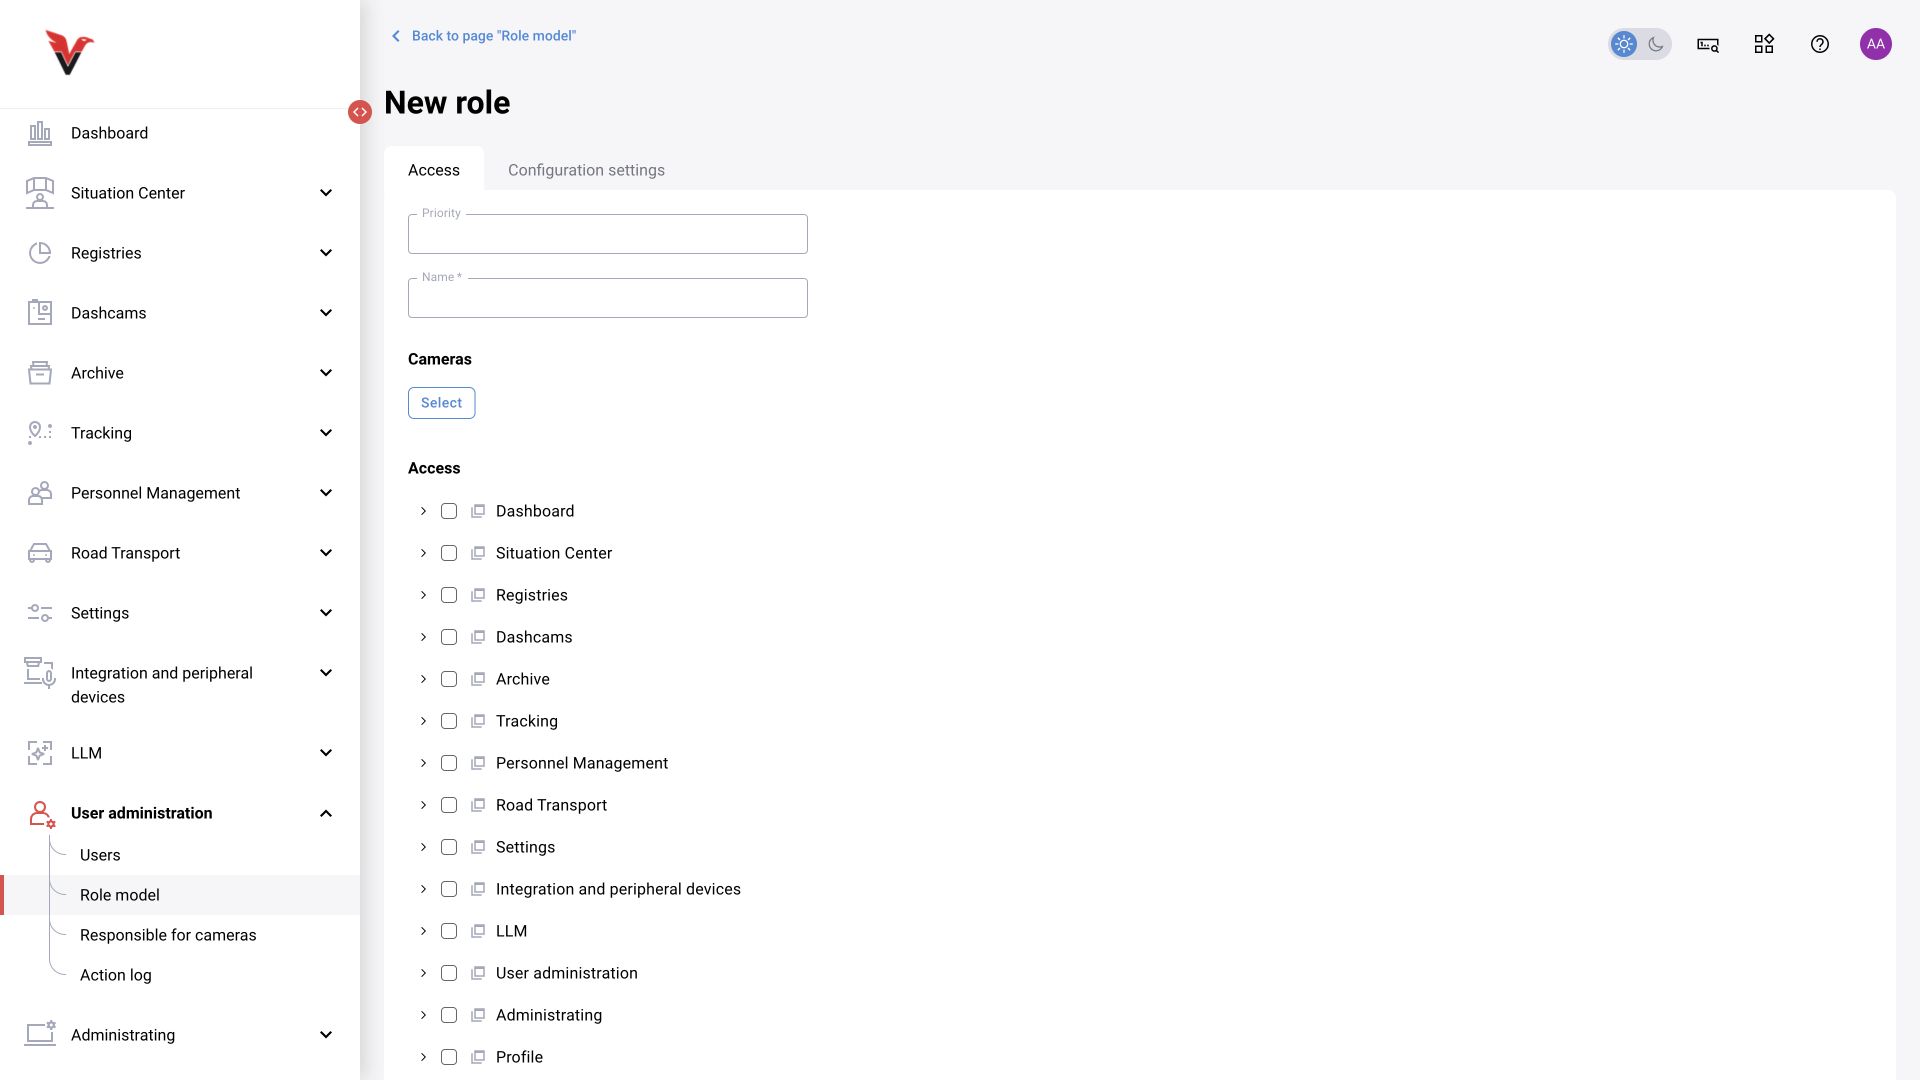1920x1080 pixels.
Task: Click the Select cameras button
Action: 442,403
